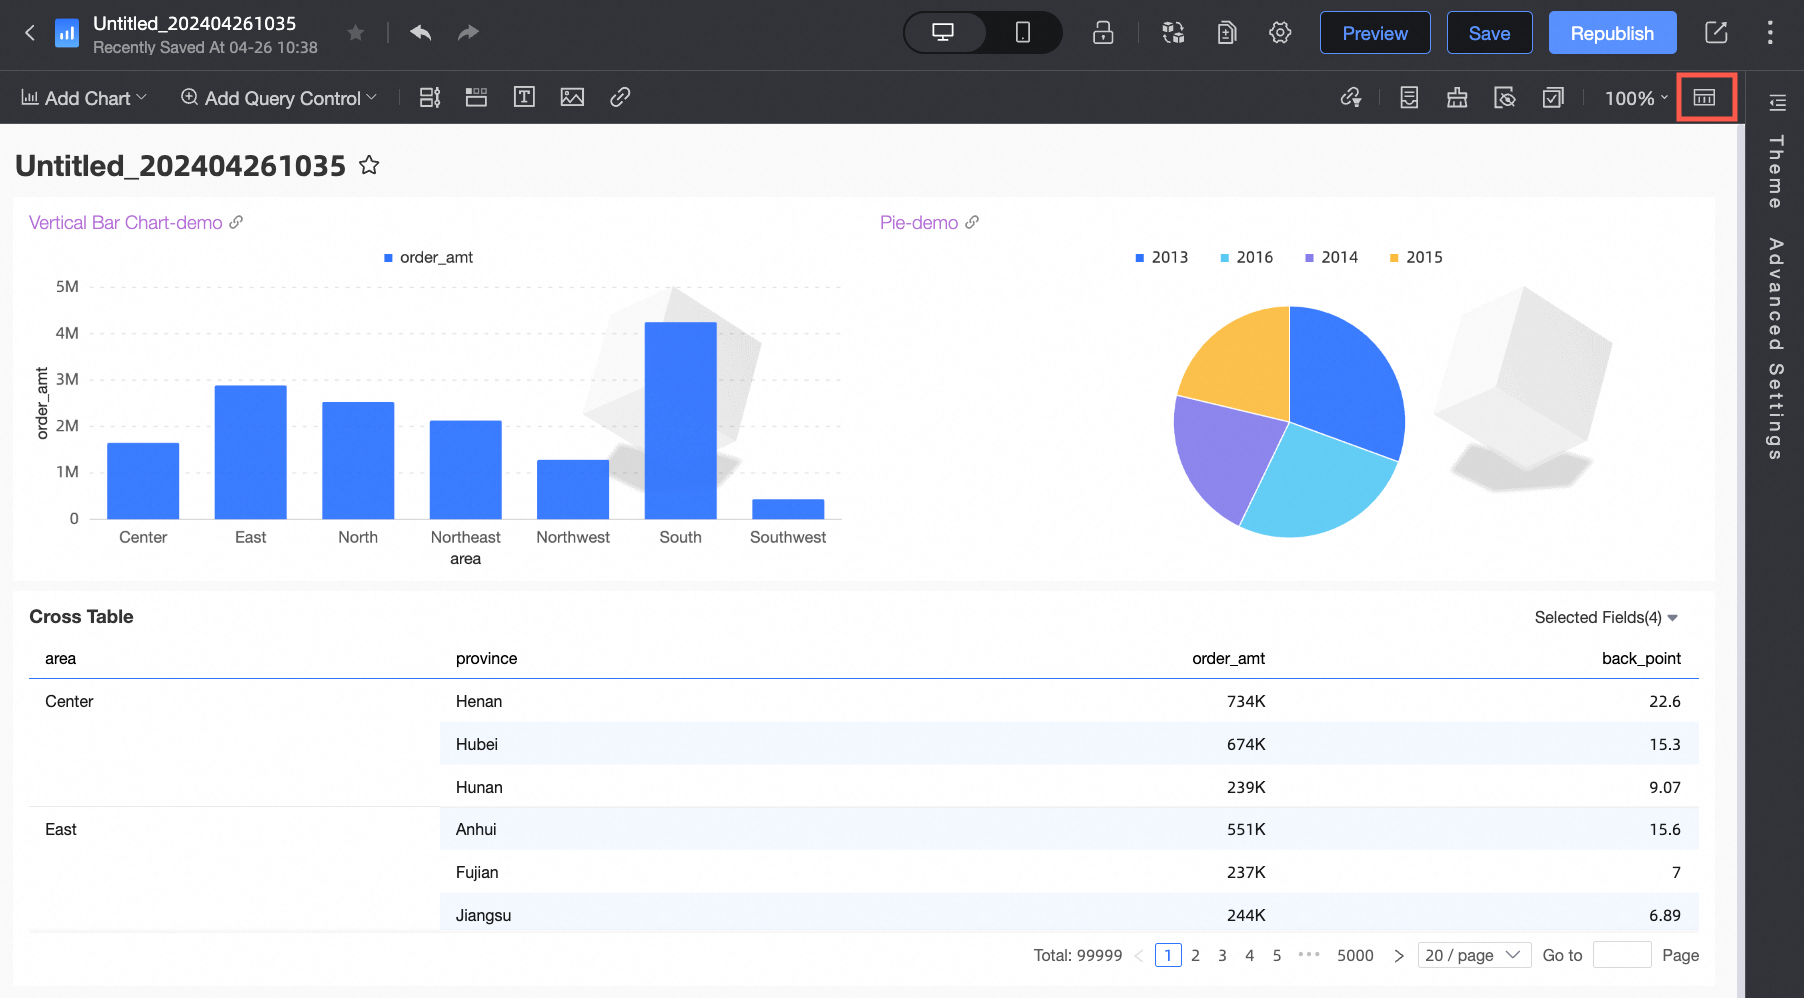
Task: Open the Add Chart dropdown
Action: 84,98
